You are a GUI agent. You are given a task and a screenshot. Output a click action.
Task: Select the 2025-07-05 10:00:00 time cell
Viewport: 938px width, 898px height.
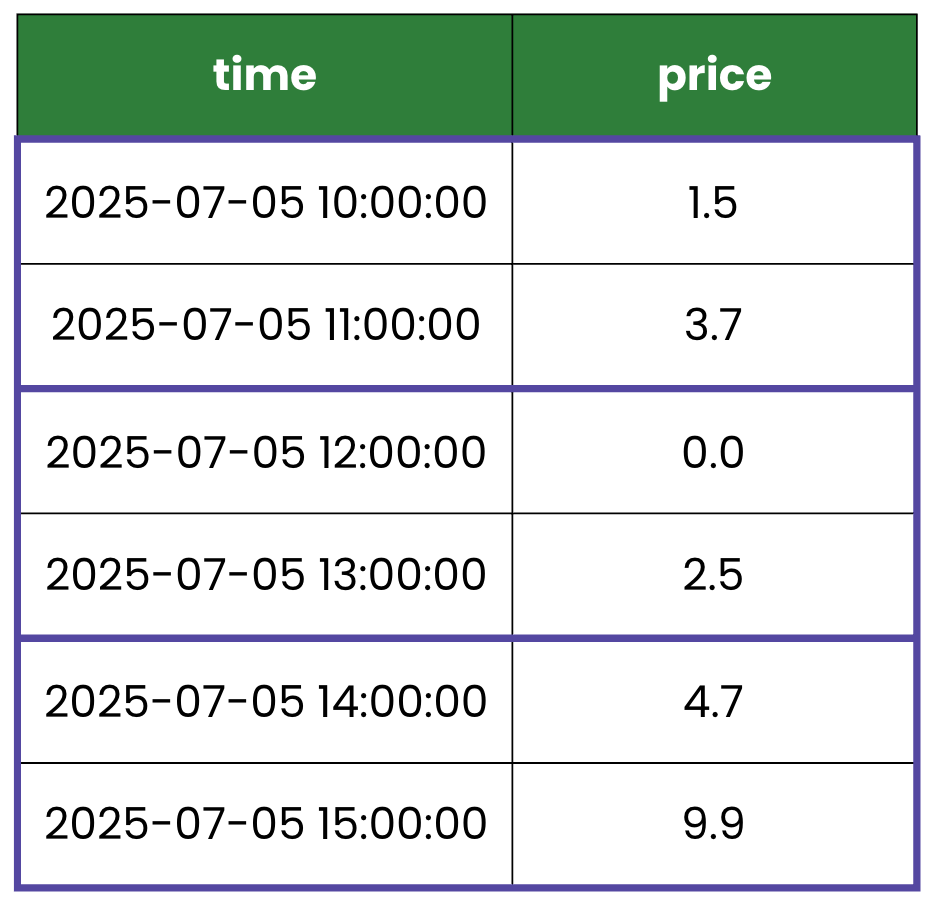pyautogui.click(x=265, y=203)
